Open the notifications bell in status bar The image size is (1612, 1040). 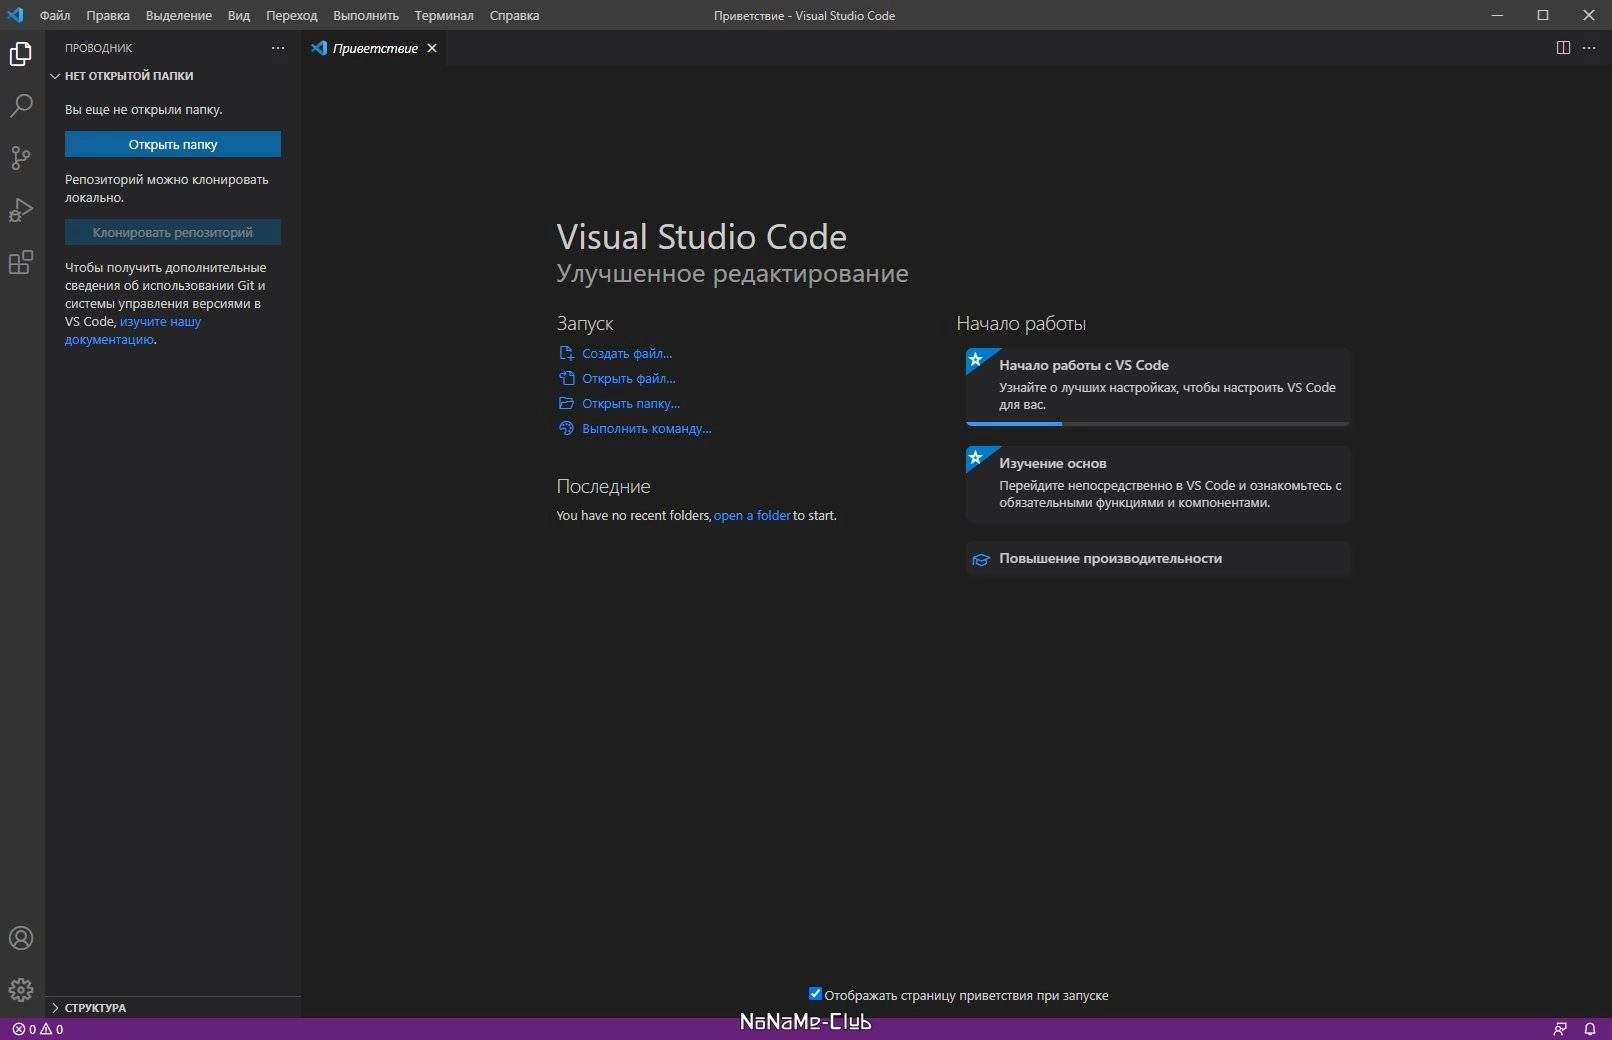click(x=1589, y=1029)
